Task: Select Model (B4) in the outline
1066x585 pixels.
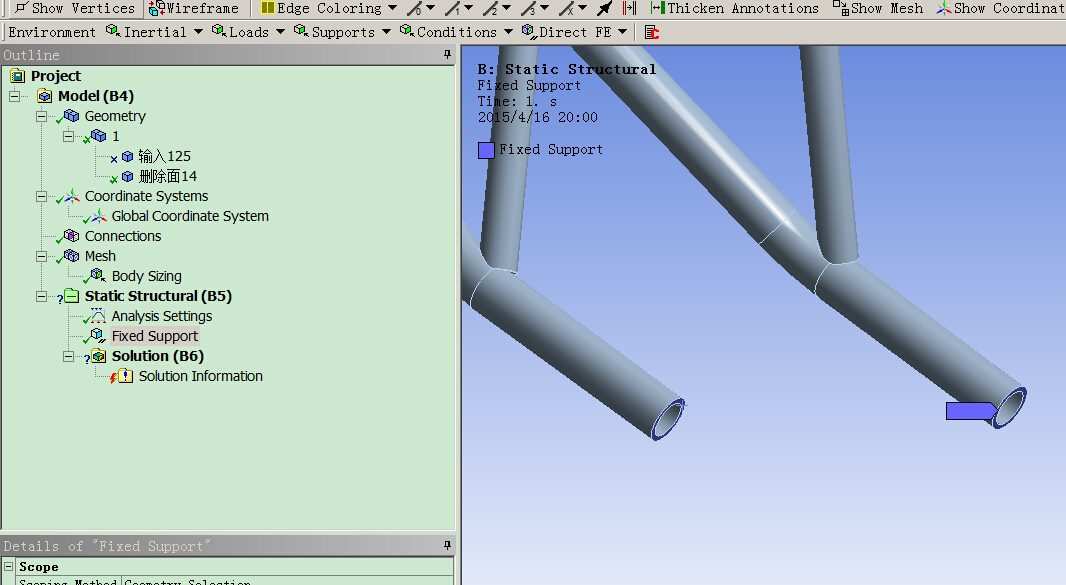Action: pyautogui.click(x=96, y=96)
